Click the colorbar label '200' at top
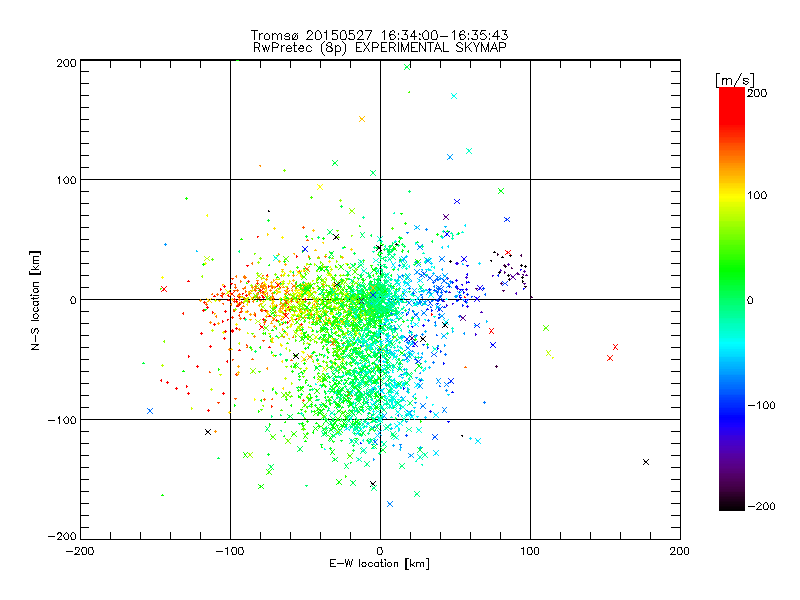This screenshot has height=600, width=800. click(x=757, y=93)
